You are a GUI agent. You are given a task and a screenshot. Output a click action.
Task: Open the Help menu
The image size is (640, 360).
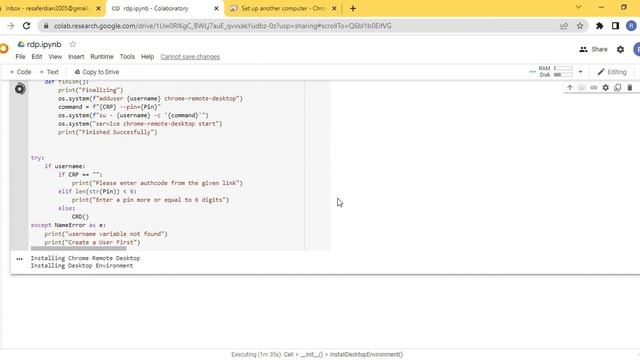[147, 57]
